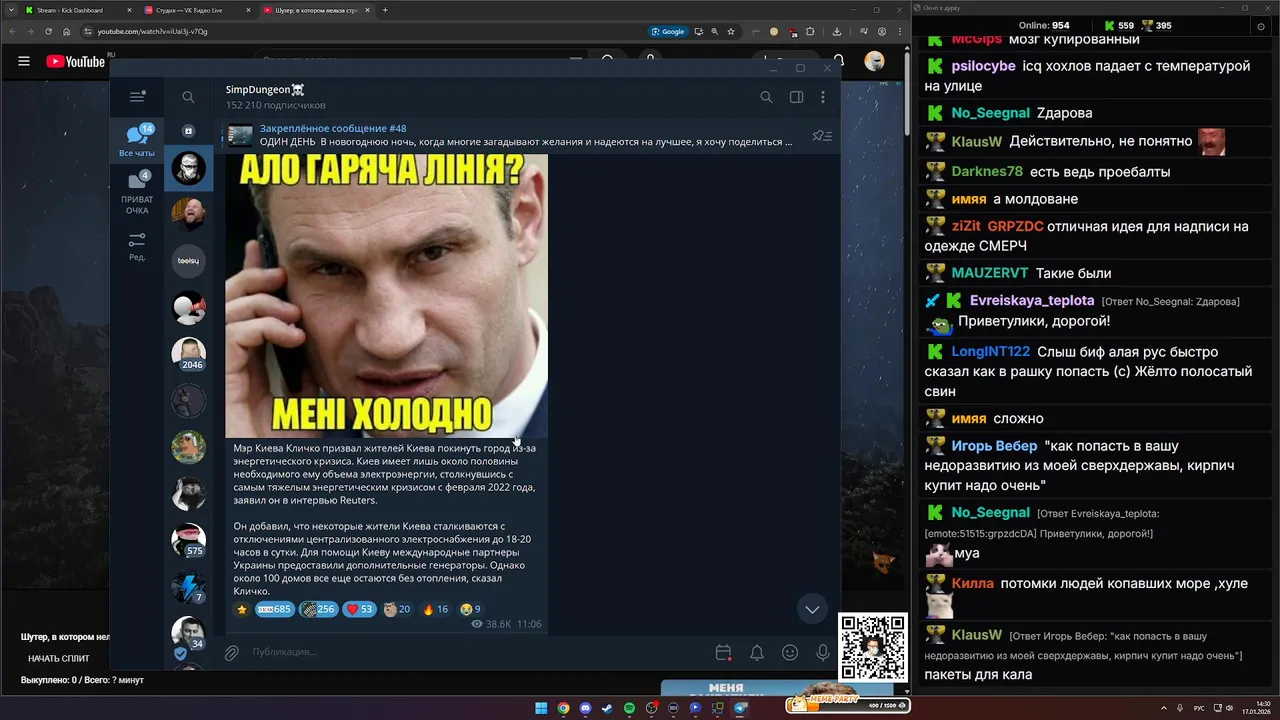Click the search icon above the Telegram chat list
The width and height of the screenshot is (1280, 720).
click(188, 97)
